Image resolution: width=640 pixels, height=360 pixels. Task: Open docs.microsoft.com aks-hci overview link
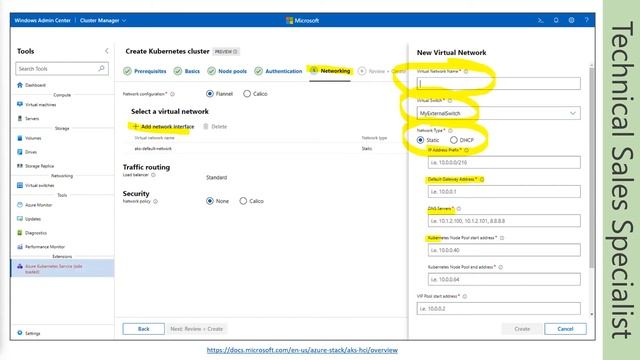(x=302, y=350)
